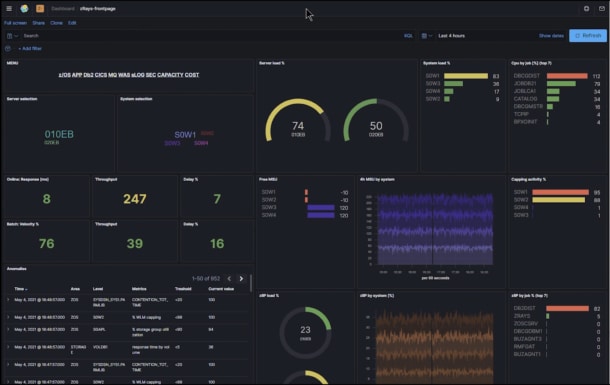The width and height of the screenshot is (610, 385).
Task: Open the z/OS link in the MENU panel
Action: pyautogui.click(x=64, y=75)
